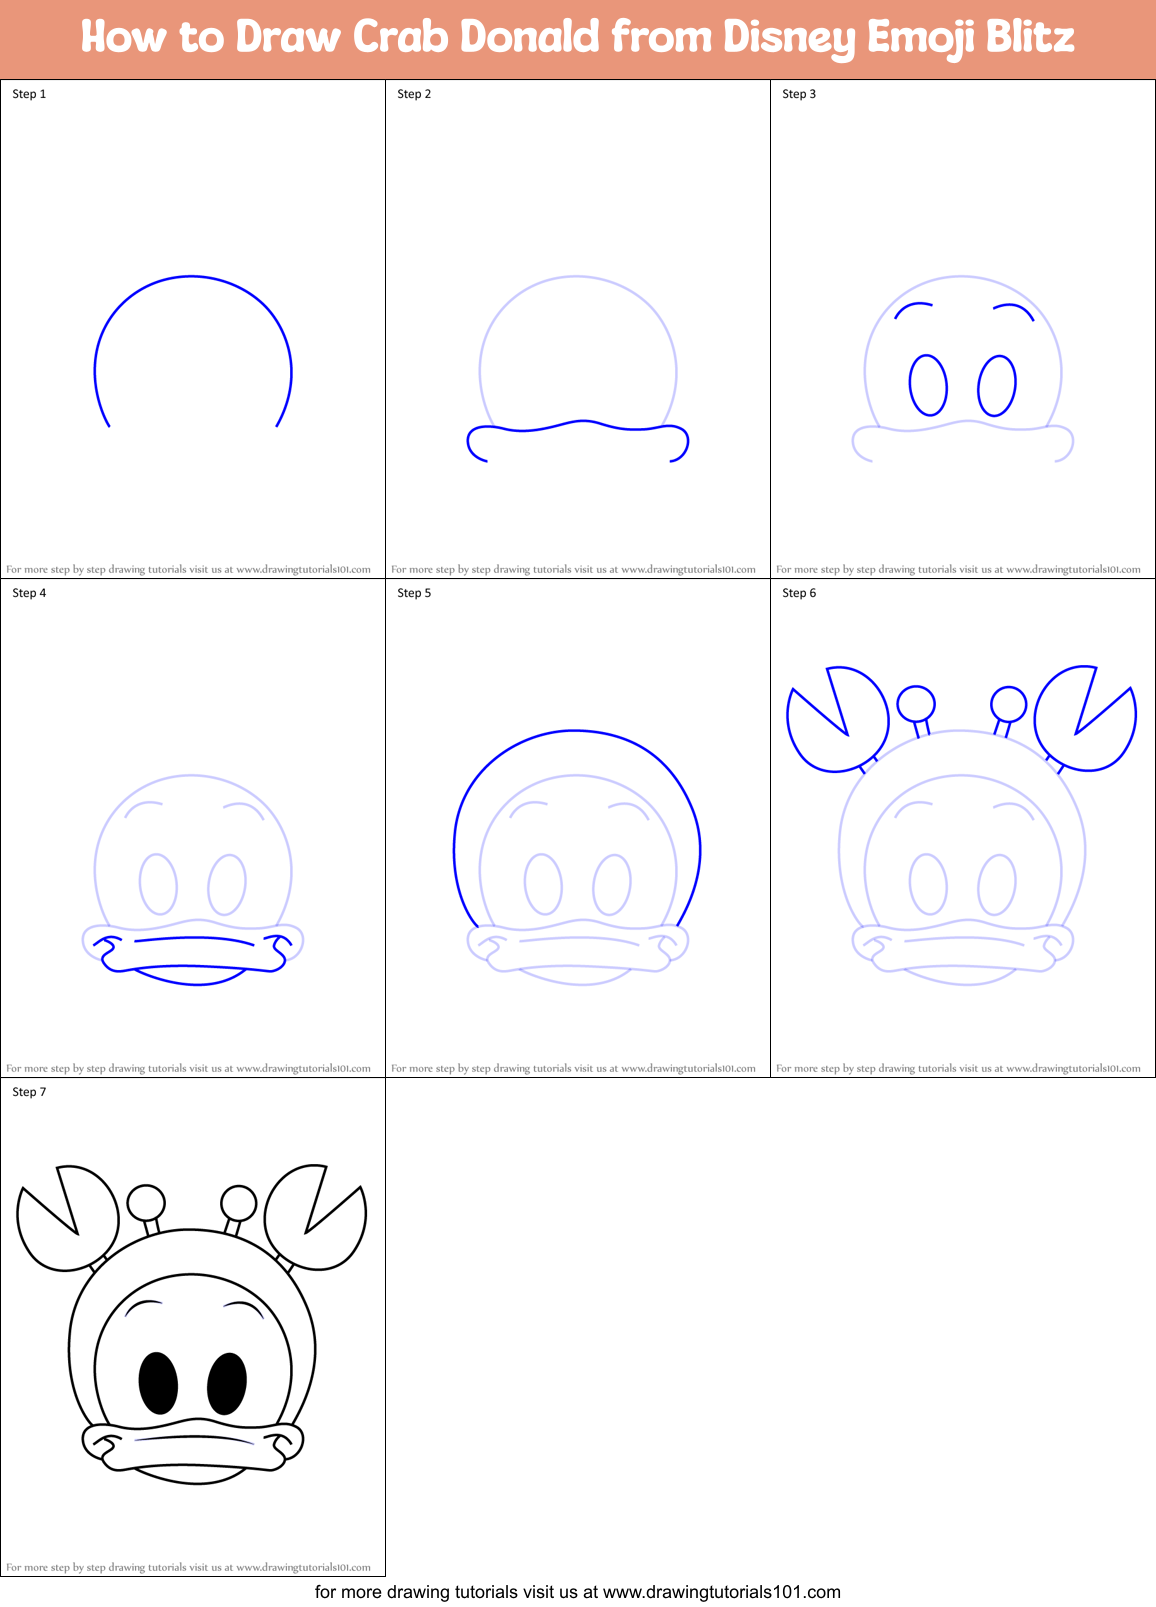Viewport: 1156px width, 1607px height.
Task: Open the drawingtutorials101.com link at page bottom
Action: pyautogui.click(x=722, y=1592)
